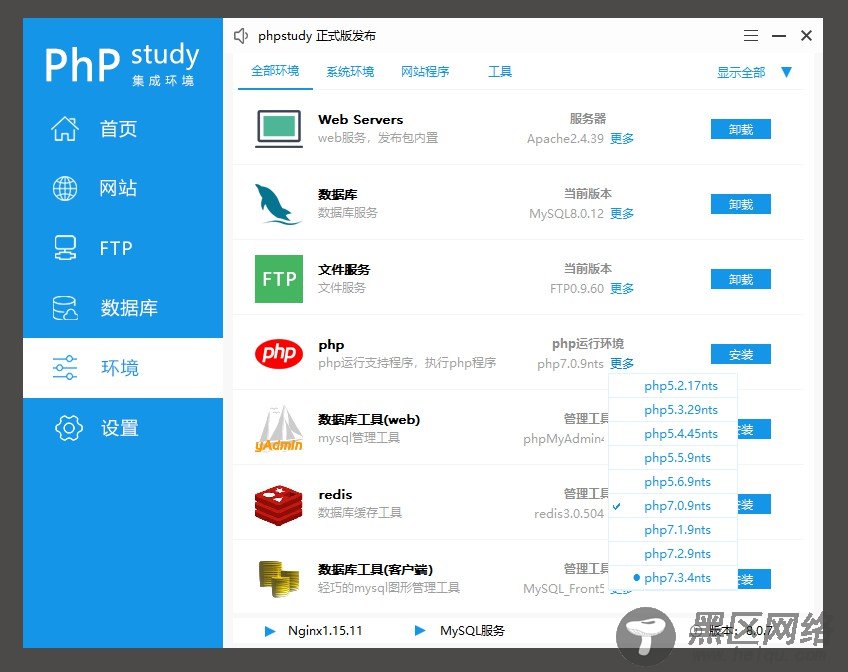Select php5.5.9nts from version list
The height and width of the screenshot is (672, 848).
tap(673, 458)
